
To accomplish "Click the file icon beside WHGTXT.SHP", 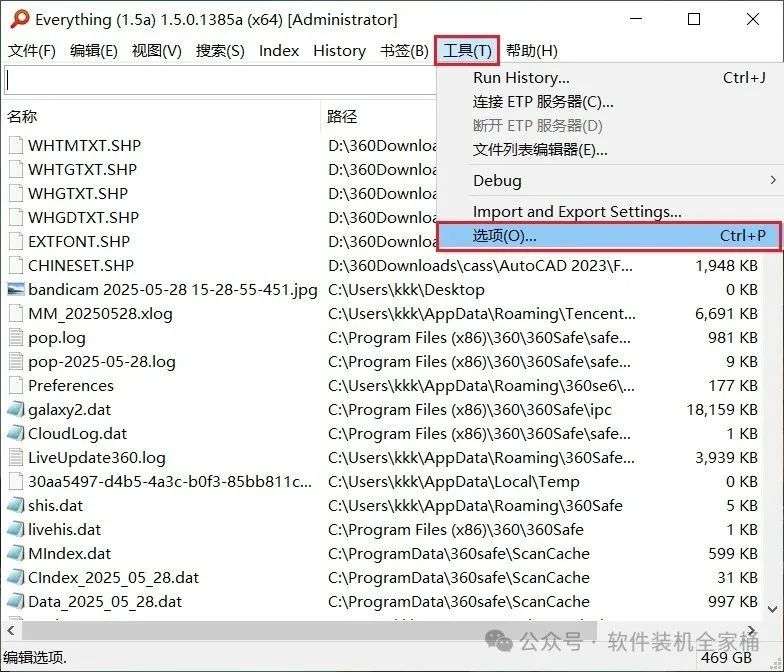I will [16, 194].
